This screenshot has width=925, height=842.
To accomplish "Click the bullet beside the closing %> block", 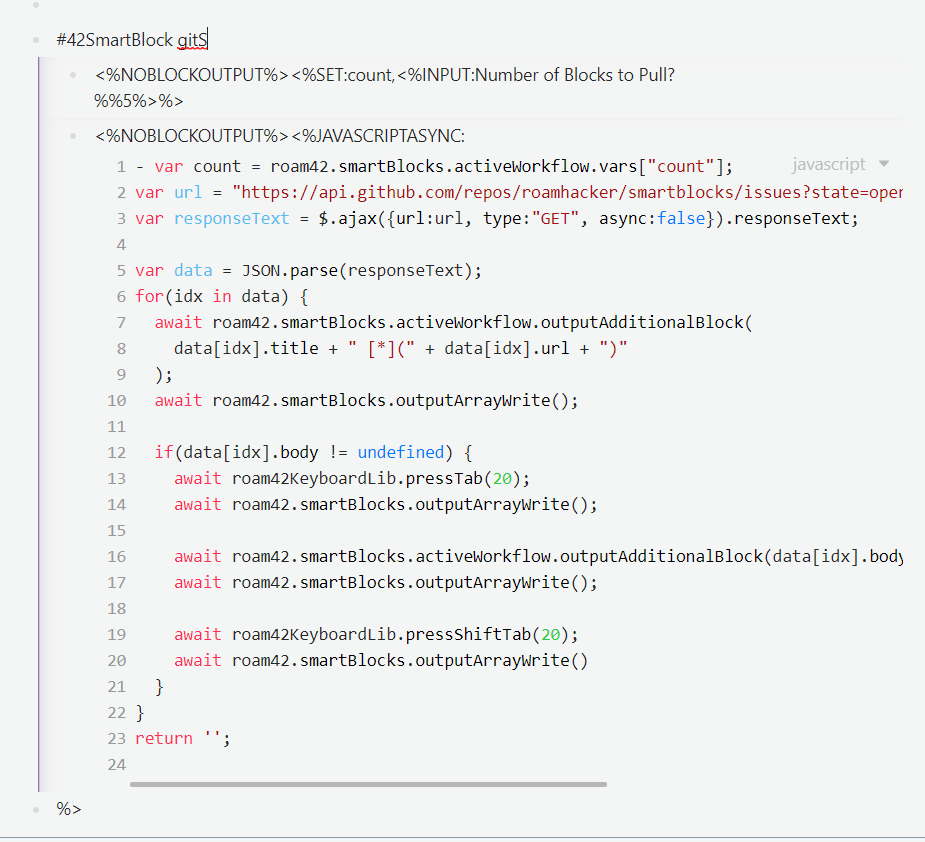I will tap(36, 809).
